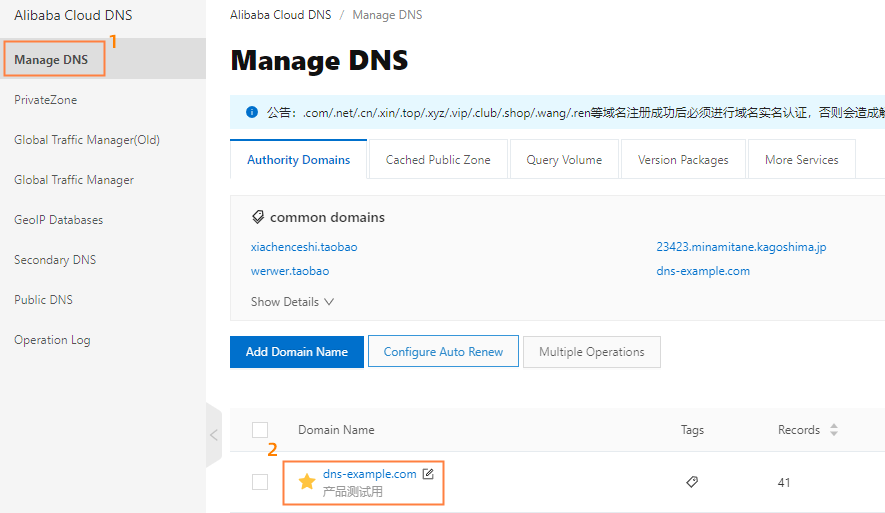Click the info icon in the announcement banner
This screenshot has height=513, width=885.
click(252, 112)
